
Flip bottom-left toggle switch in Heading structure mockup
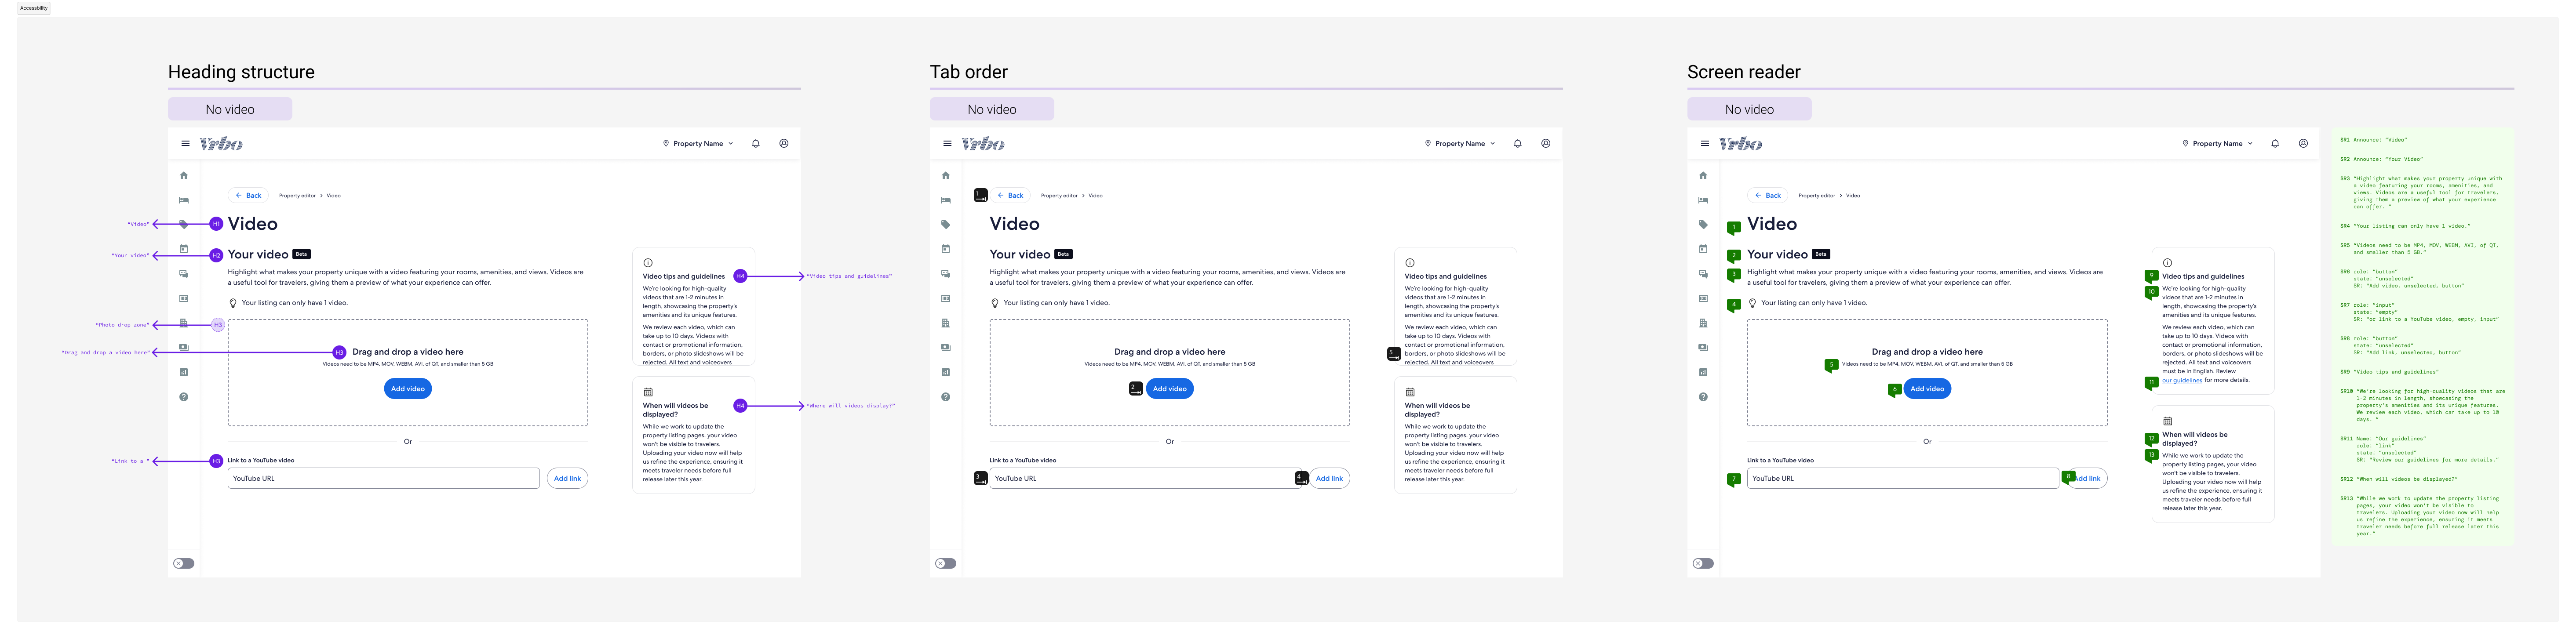click(x=184, y=563)
